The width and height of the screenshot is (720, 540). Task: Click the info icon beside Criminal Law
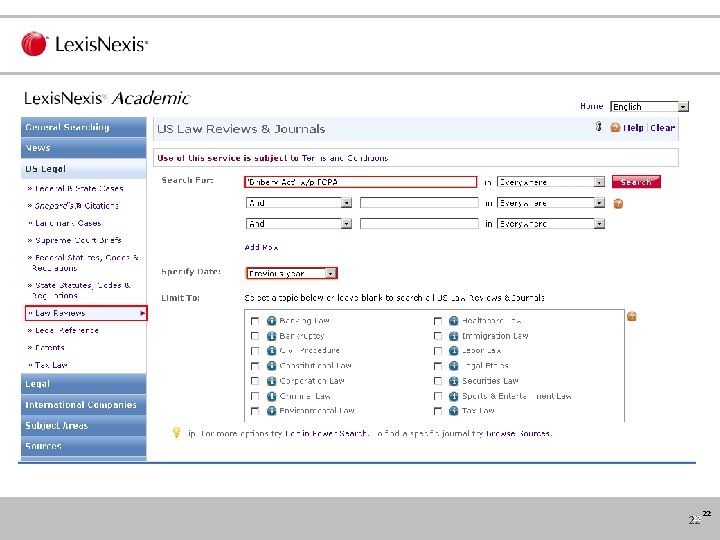[271, 396]
